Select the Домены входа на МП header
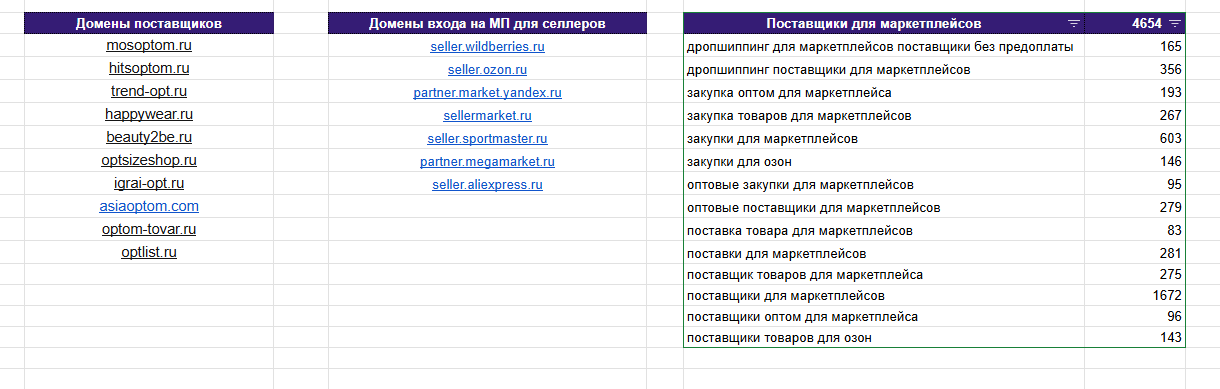This screenshot has width=1220, height=389. (x=487, y=23)
